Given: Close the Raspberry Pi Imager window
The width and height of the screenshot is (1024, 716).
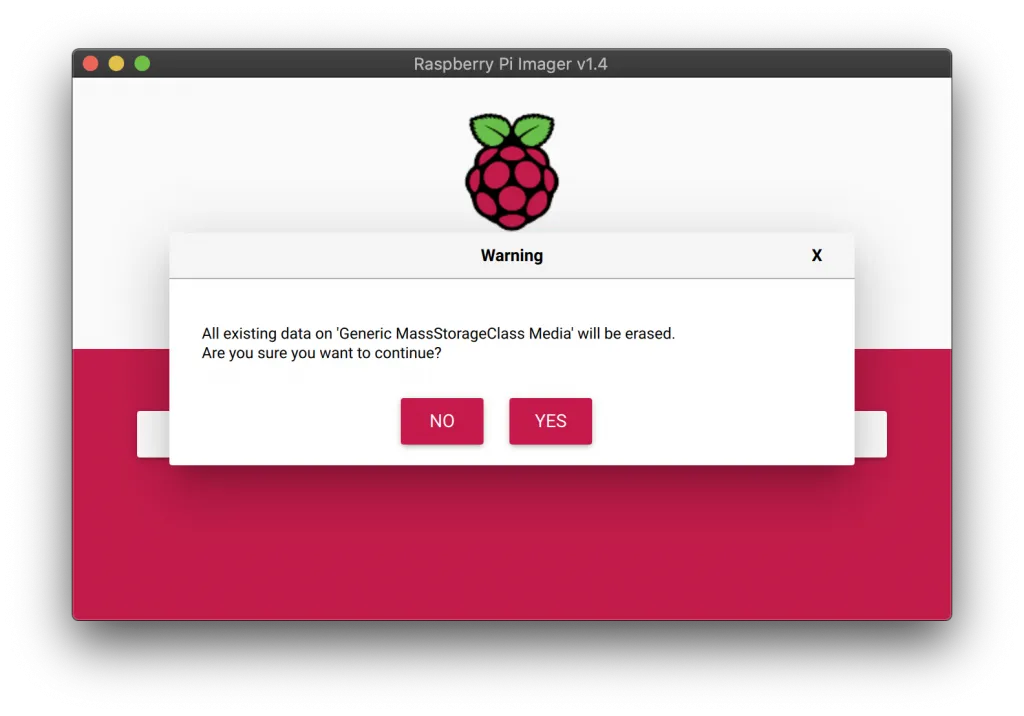Looking at the screenshot, I should coord(90,64).
